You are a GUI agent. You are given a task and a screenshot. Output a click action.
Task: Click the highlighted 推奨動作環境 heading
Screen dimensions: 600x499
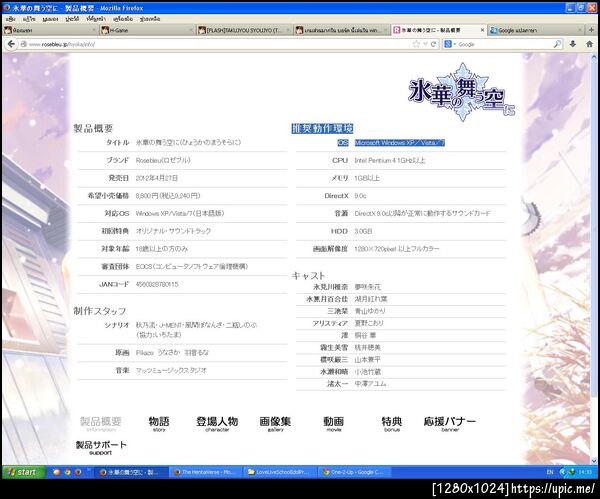coord(322,128)
